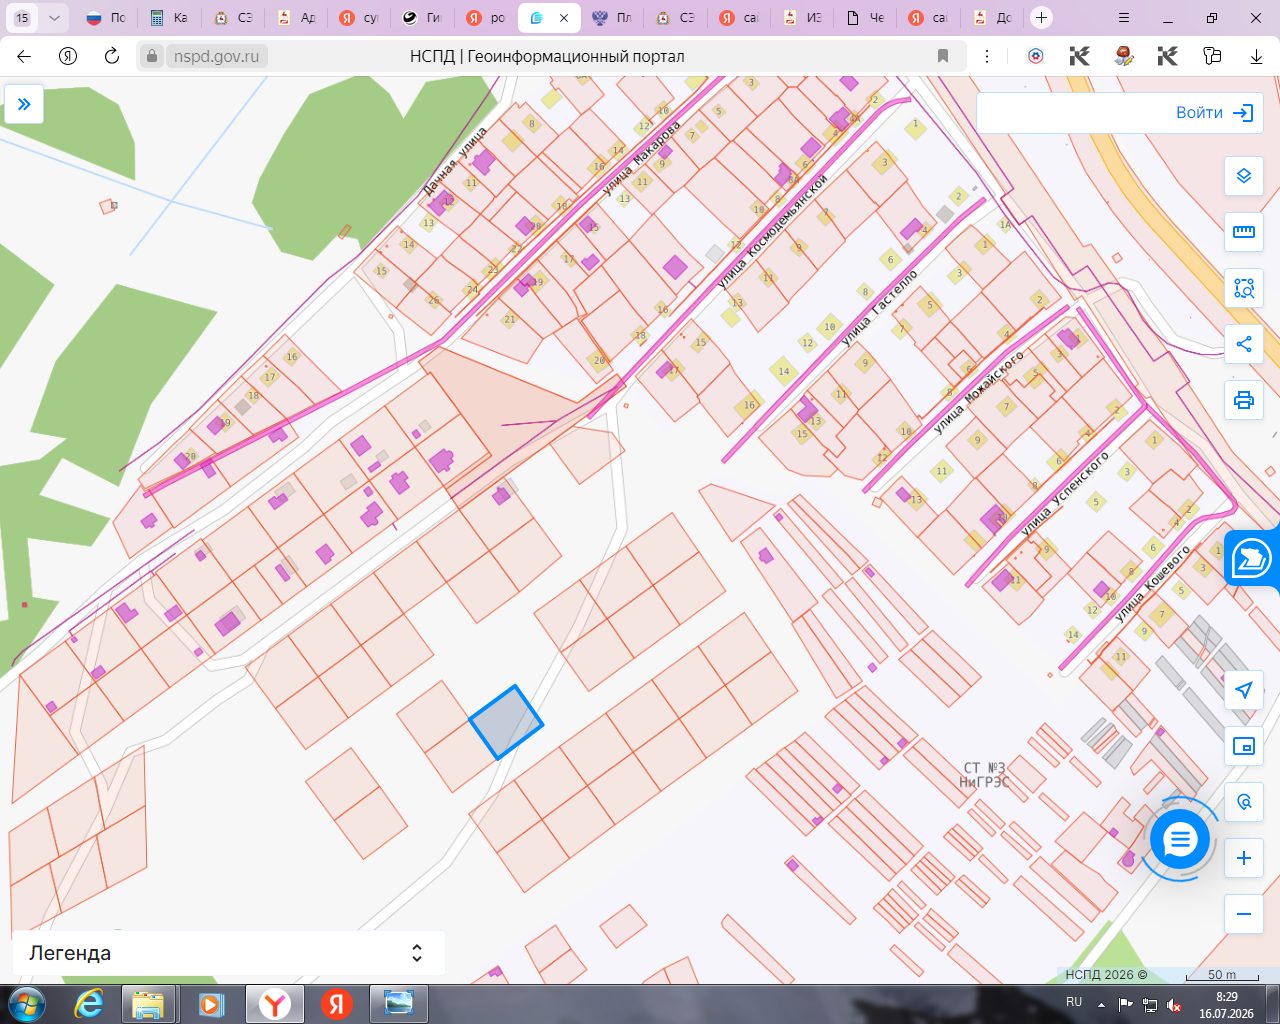Viewport: 1280px width, 1024px height.
Task: Open the muted volume tray icon
Action: pyautogui.click(x=1174, y=1004)
